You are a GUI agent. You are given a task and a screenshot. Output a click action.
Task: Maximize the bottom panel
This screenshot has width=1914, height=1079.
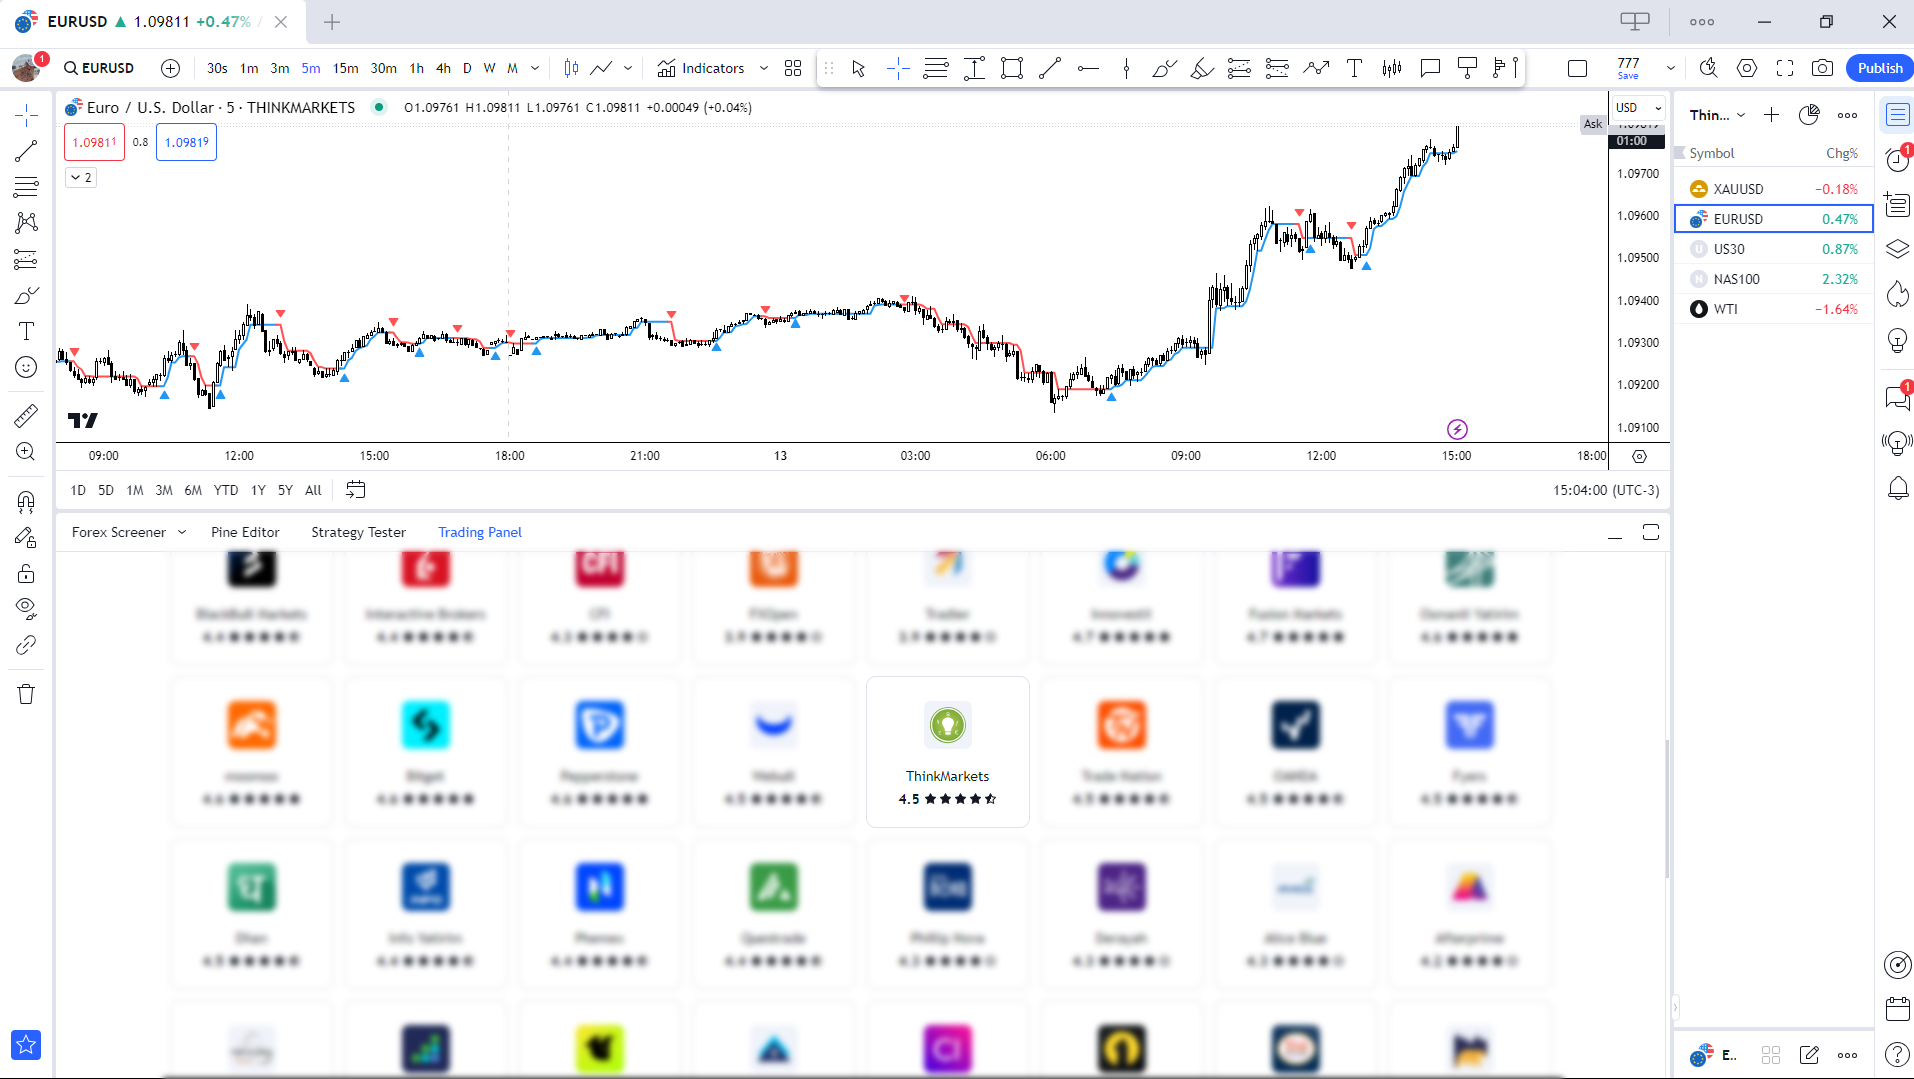pyautogui.click(x=1651, y=532)
